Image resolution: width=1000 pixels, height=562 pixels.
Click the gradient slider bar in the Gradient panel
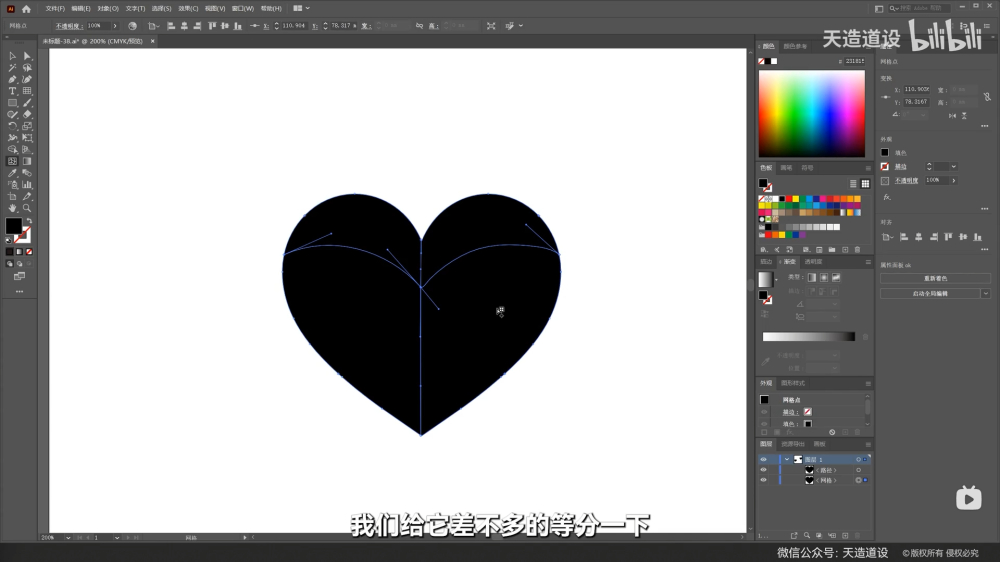pos(809,337)
